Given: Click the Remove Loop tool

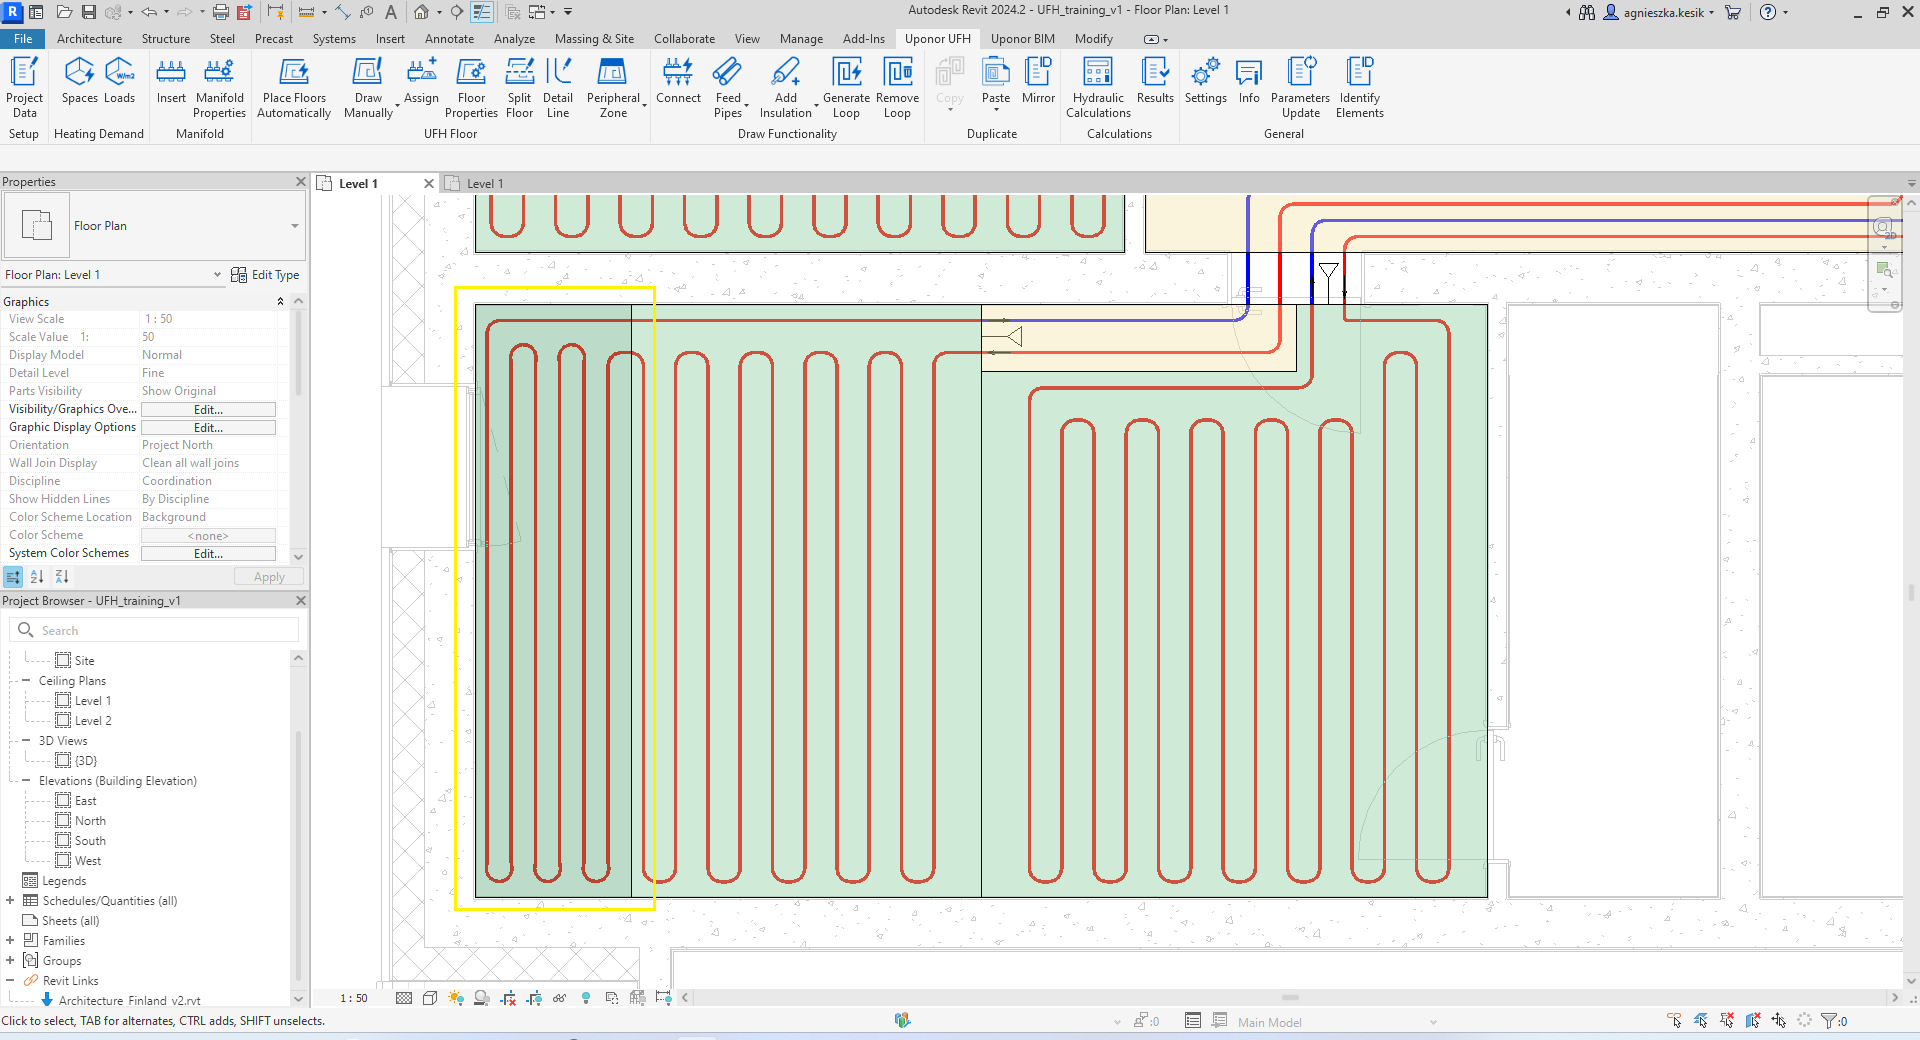Looking at the screenshot, I should pos(897,87).
